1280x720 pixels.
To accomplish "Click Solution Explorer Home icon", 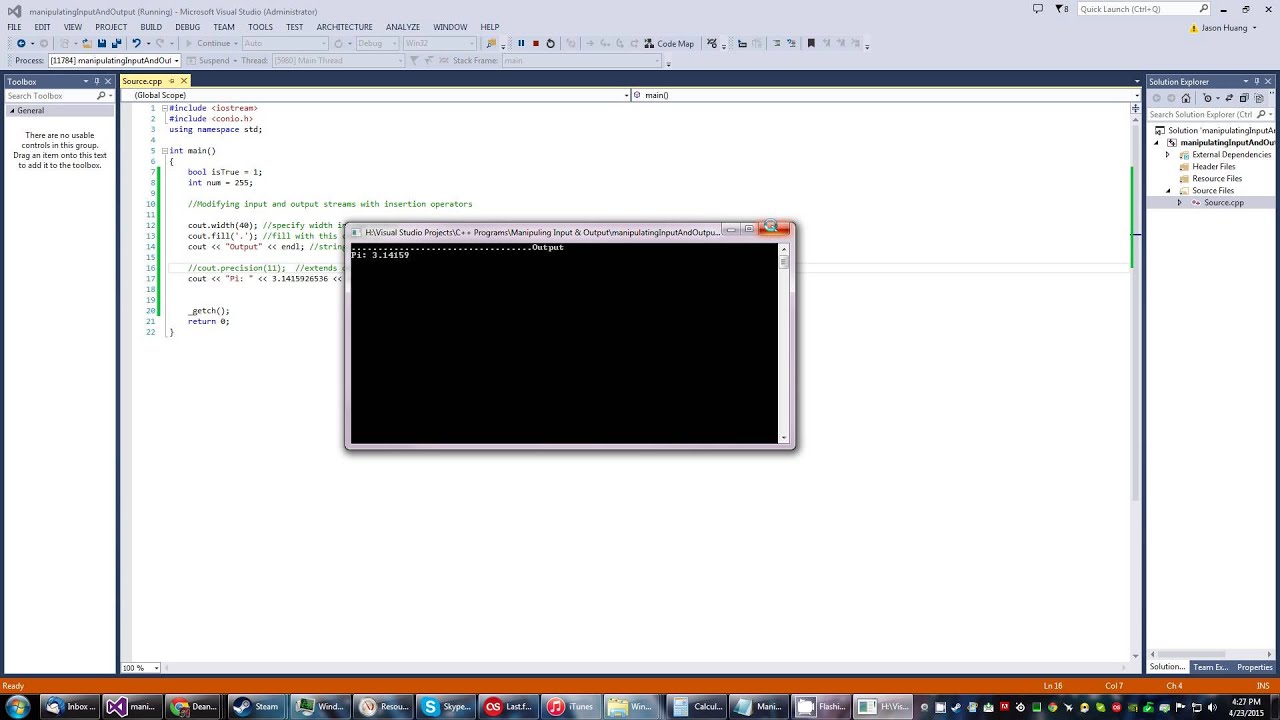I will point(1186,98).
